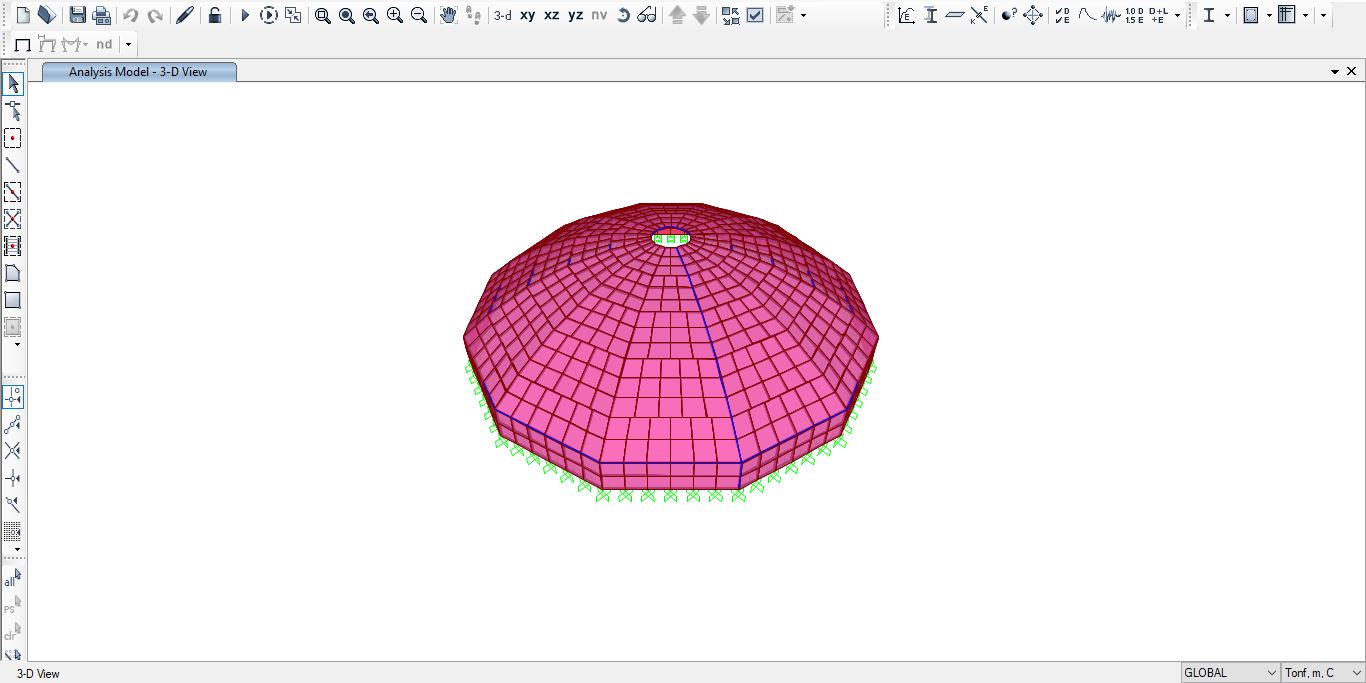The image size is (1366, 683).
Task: Zoom in one step
Action: tap(394, 15)
